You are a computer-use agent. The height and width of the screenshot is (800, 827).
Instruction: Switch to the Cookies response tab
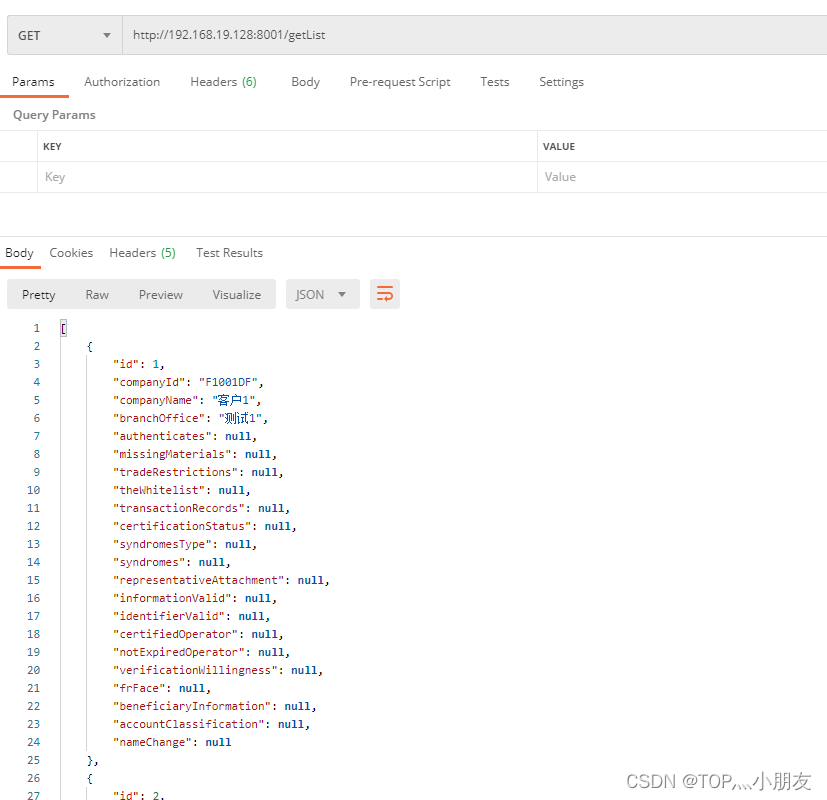point(71,253)
